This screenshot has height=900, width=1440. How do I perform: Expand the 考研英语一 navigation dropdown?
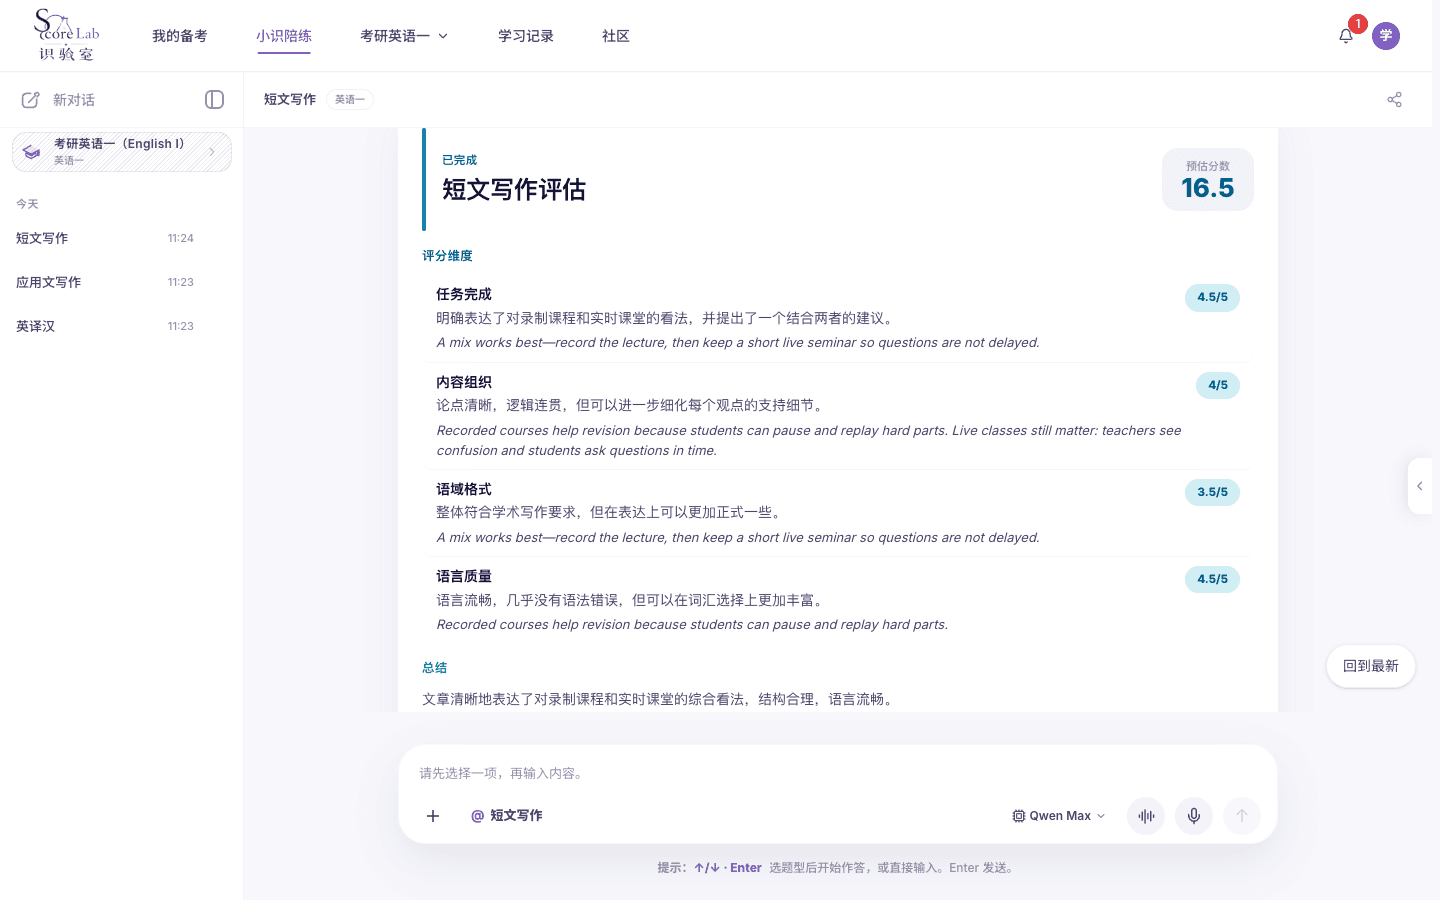click(404, 36)
